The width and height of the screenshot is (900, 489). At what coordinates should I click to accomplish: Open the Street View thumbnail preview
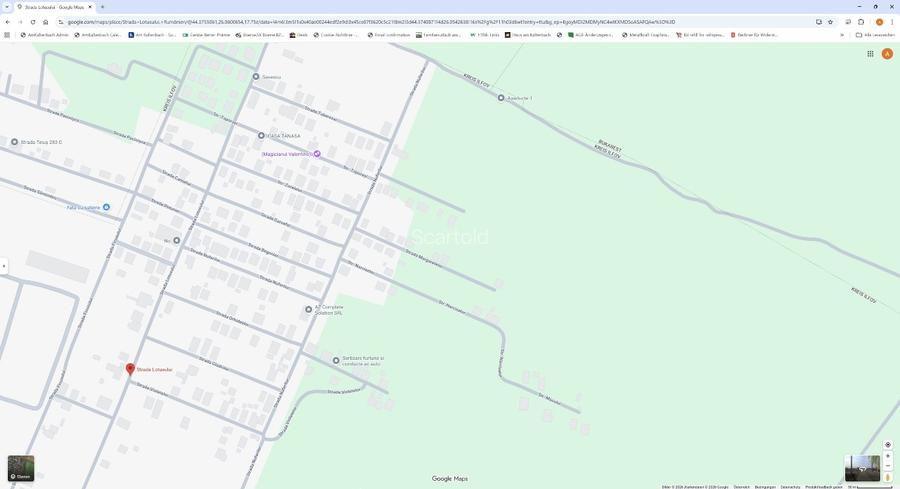[861, 468]
